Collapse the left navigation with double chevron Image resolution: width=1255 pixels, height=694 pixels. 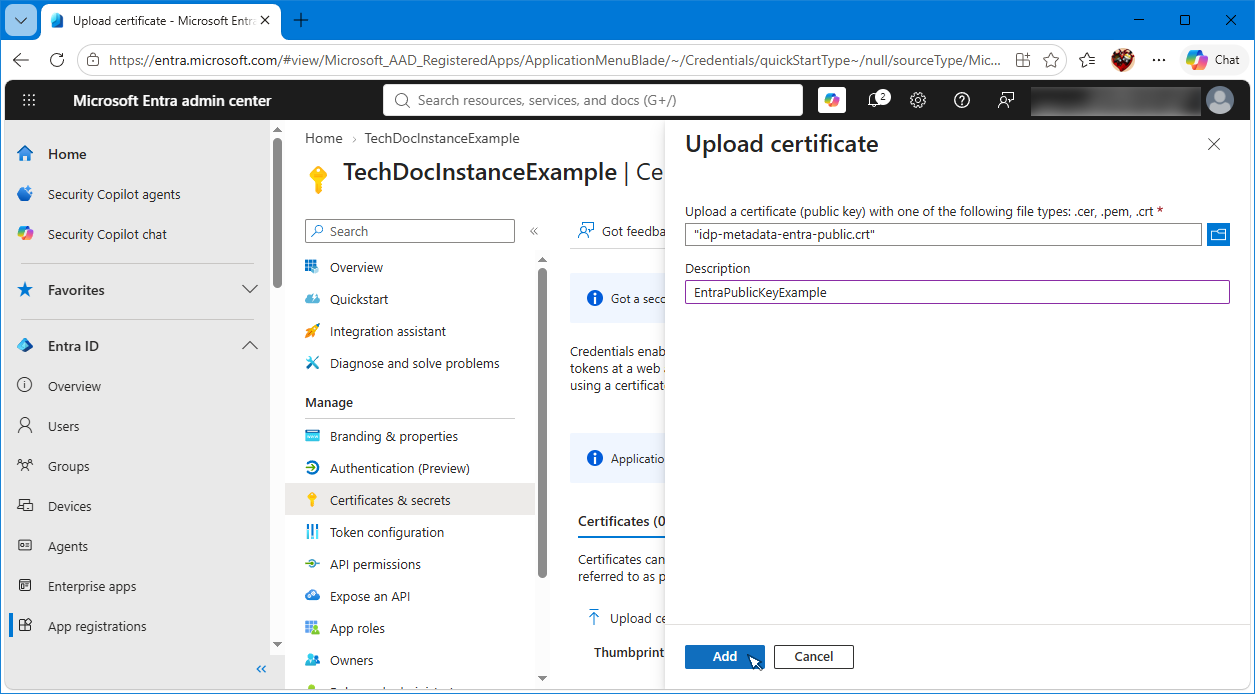coord(261,669)
